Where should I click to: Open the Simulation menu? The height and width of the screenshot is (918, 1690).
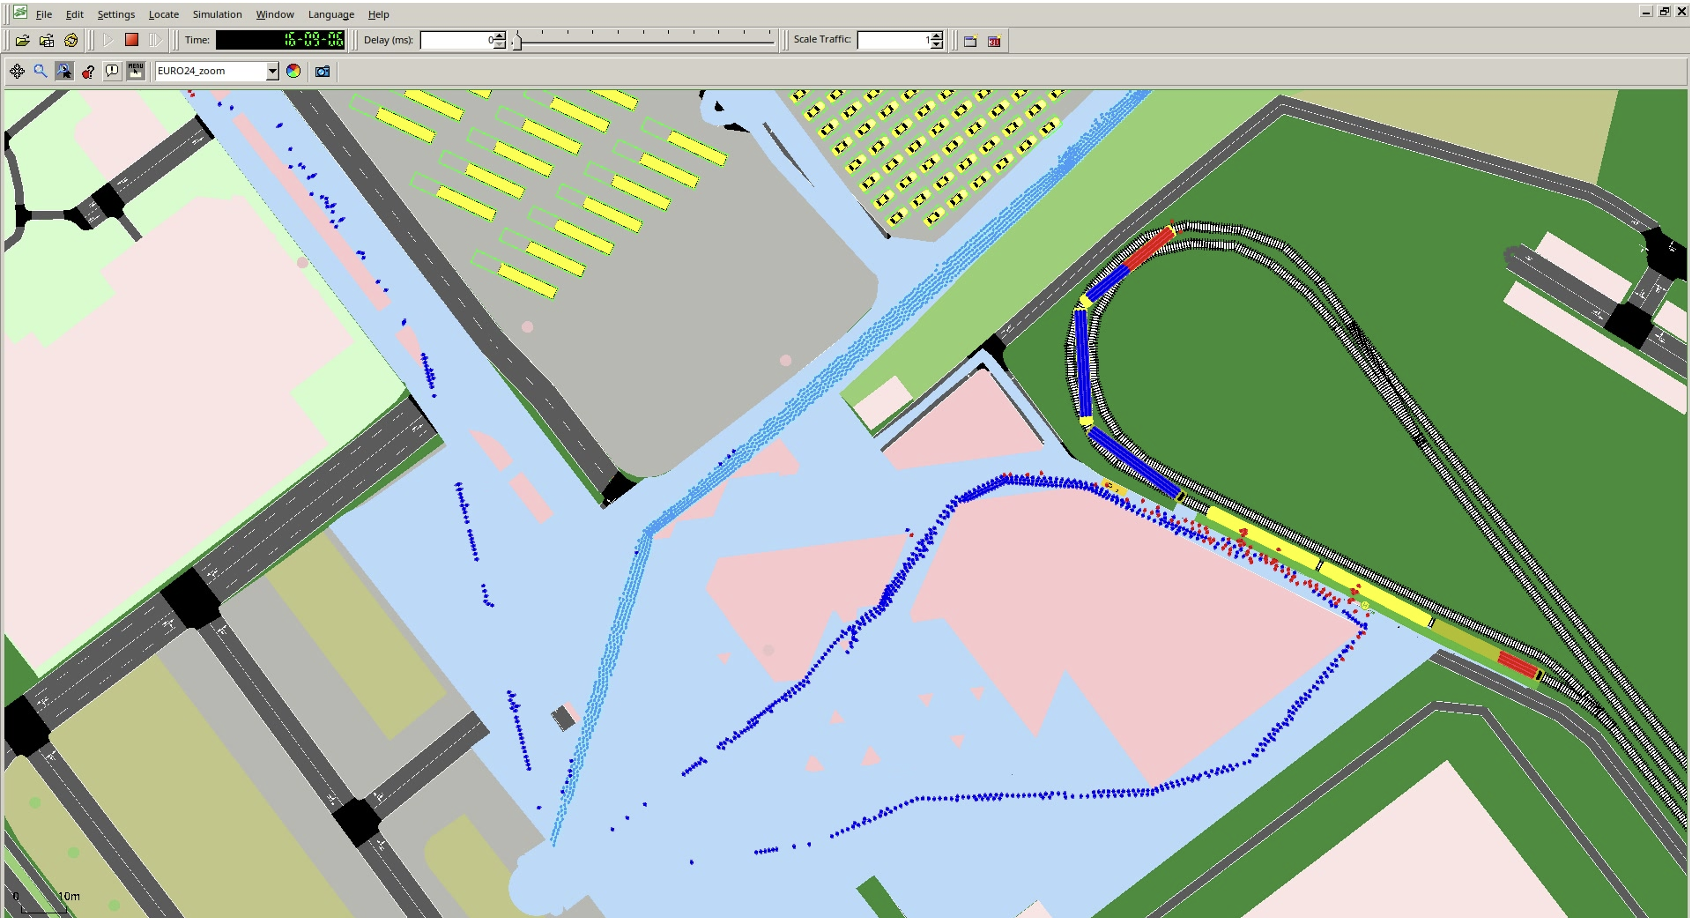point(217,14)
